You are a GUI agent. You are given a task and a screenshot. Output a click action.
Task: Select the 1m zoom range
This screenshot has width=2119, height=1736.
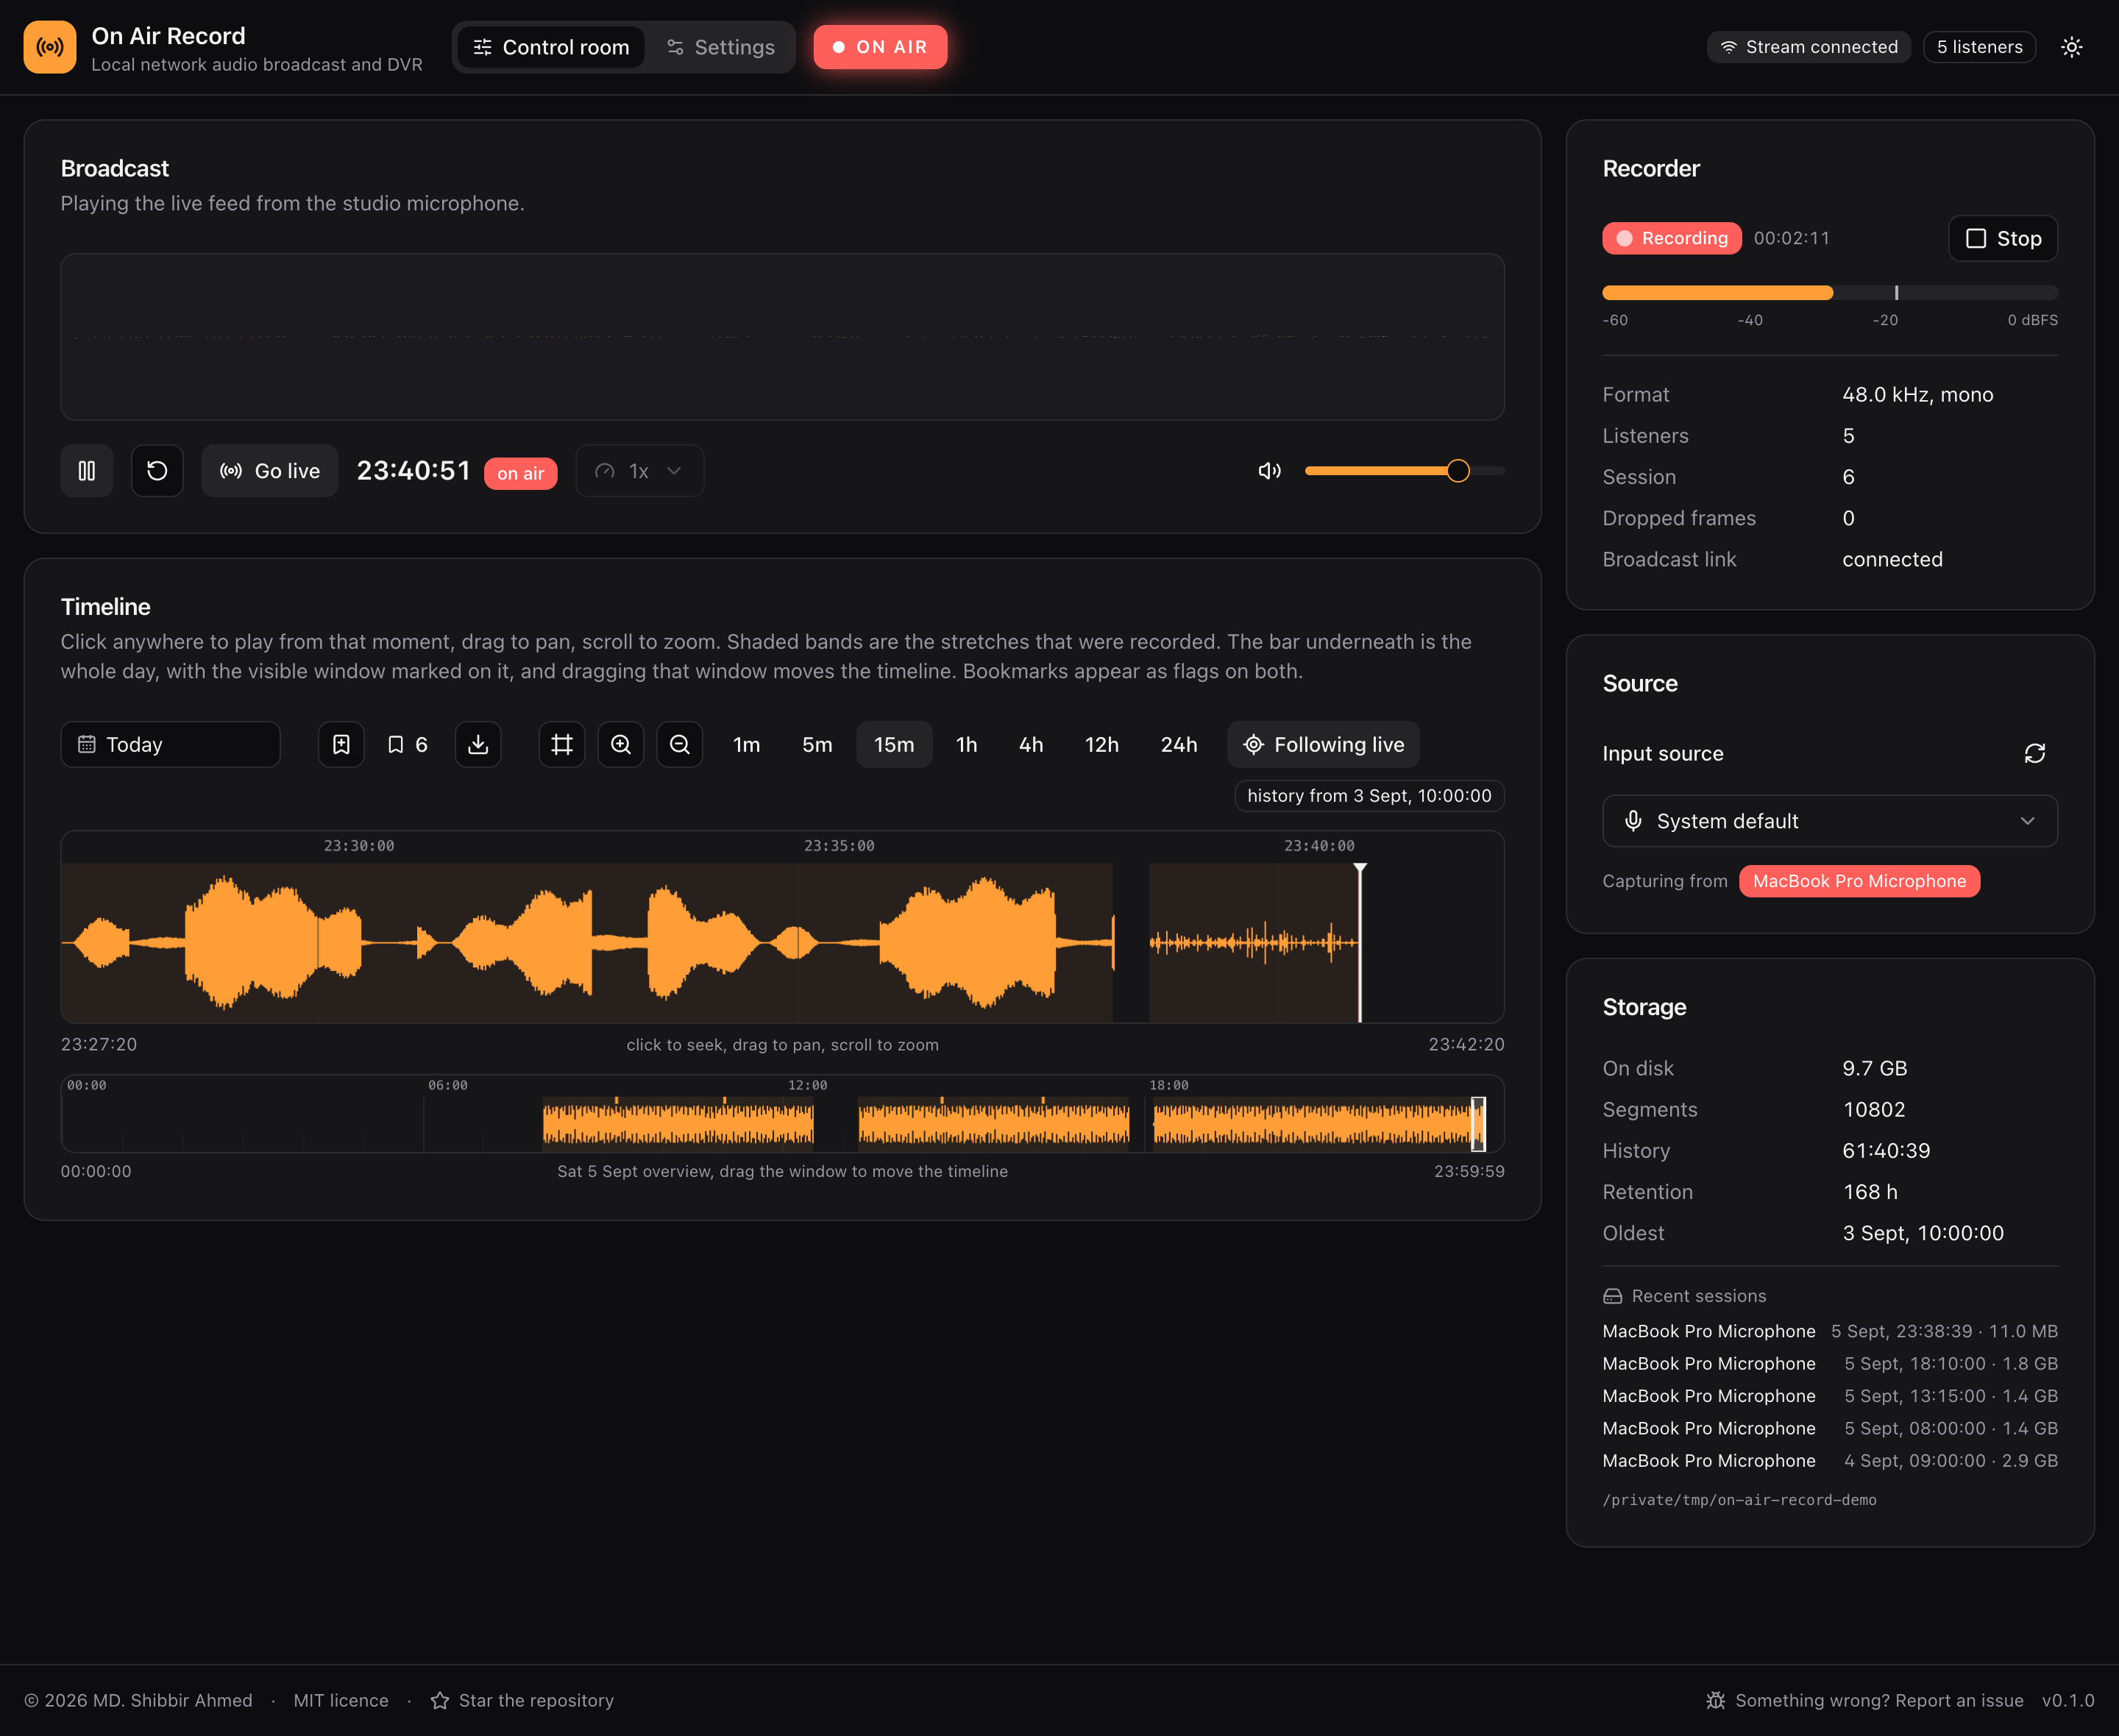click(747, 745)
